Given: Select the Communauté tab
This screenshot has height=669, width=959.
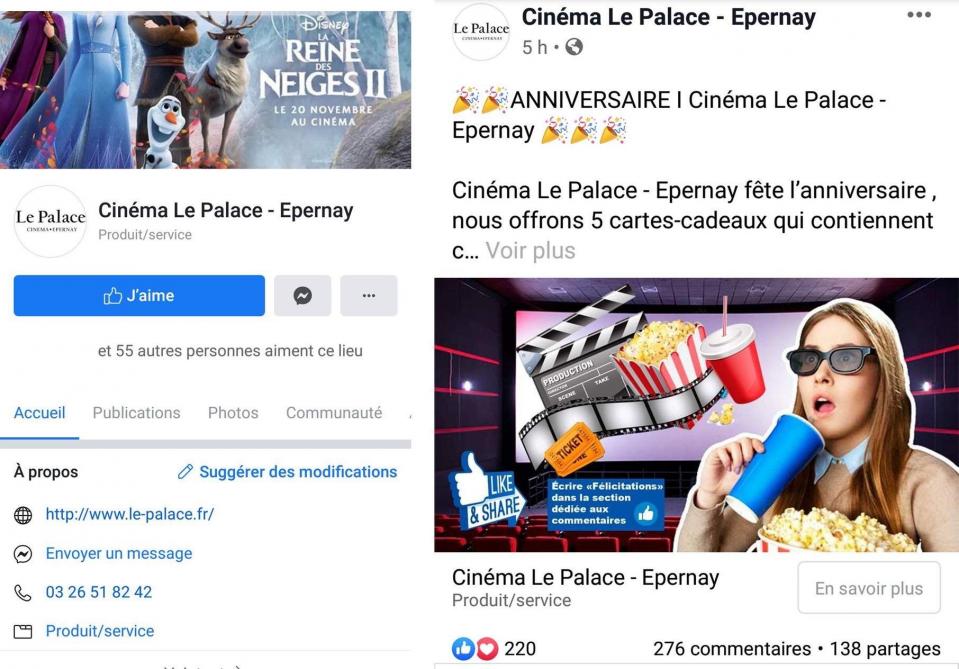Looking at the screenshot, I should (x=334, y=413).
